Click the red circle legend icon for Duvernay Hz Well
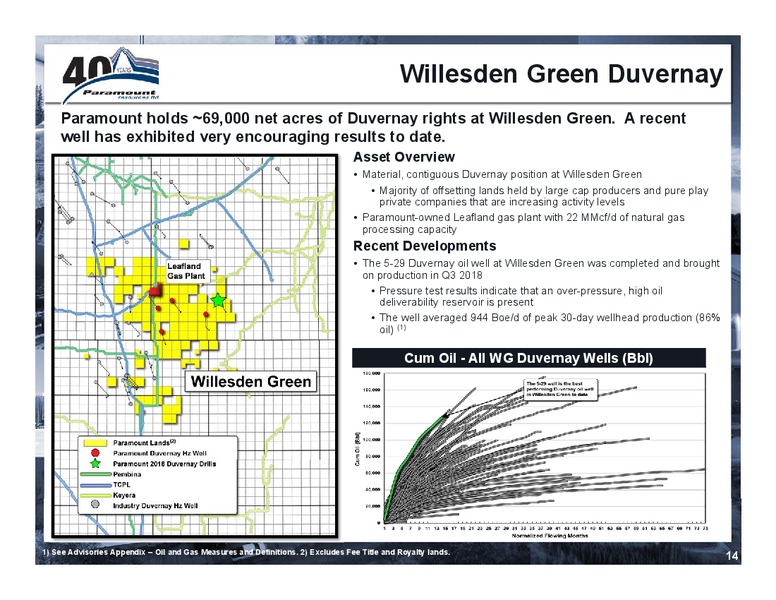The height and width of the screenshot is (600, 776). [96, 453]
